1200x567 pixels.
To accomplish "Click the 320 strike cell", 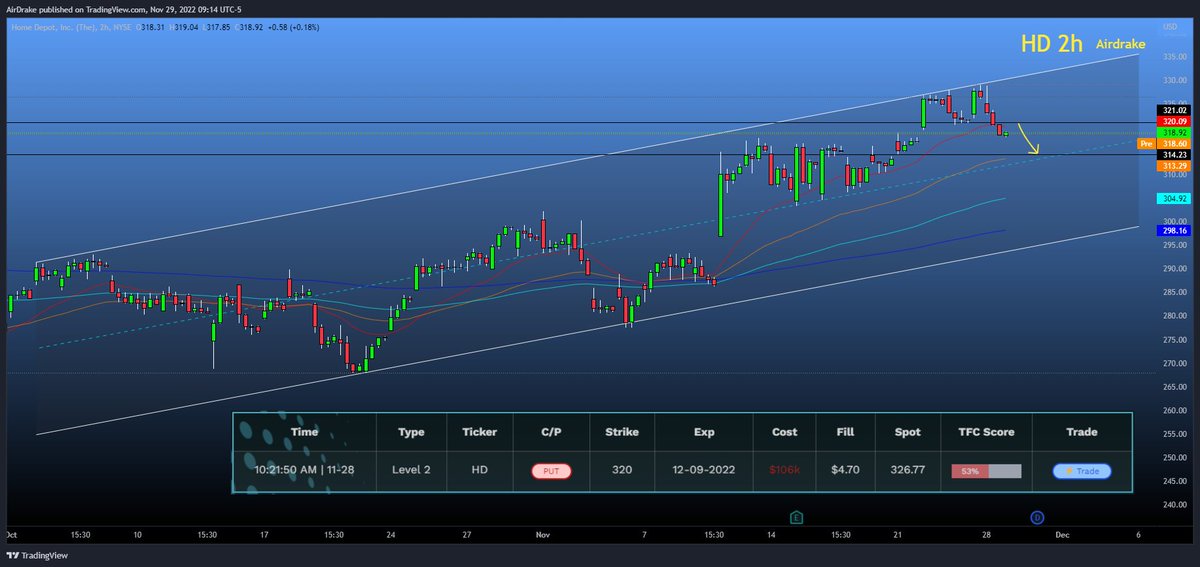I will pyautogui.click(x=621, y=470).
